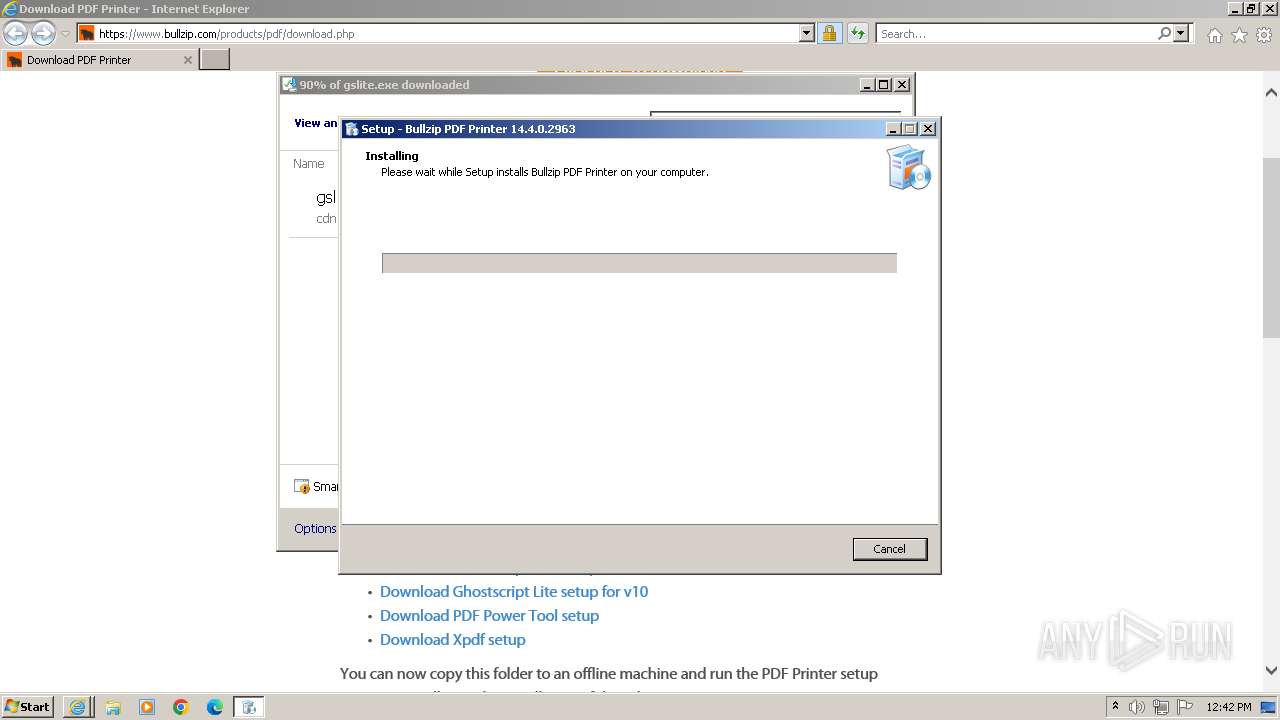Click the security lock icon in address bar
Image resolution: width=1280 pixels, height=720 pixels.
[x=829, y=33]
